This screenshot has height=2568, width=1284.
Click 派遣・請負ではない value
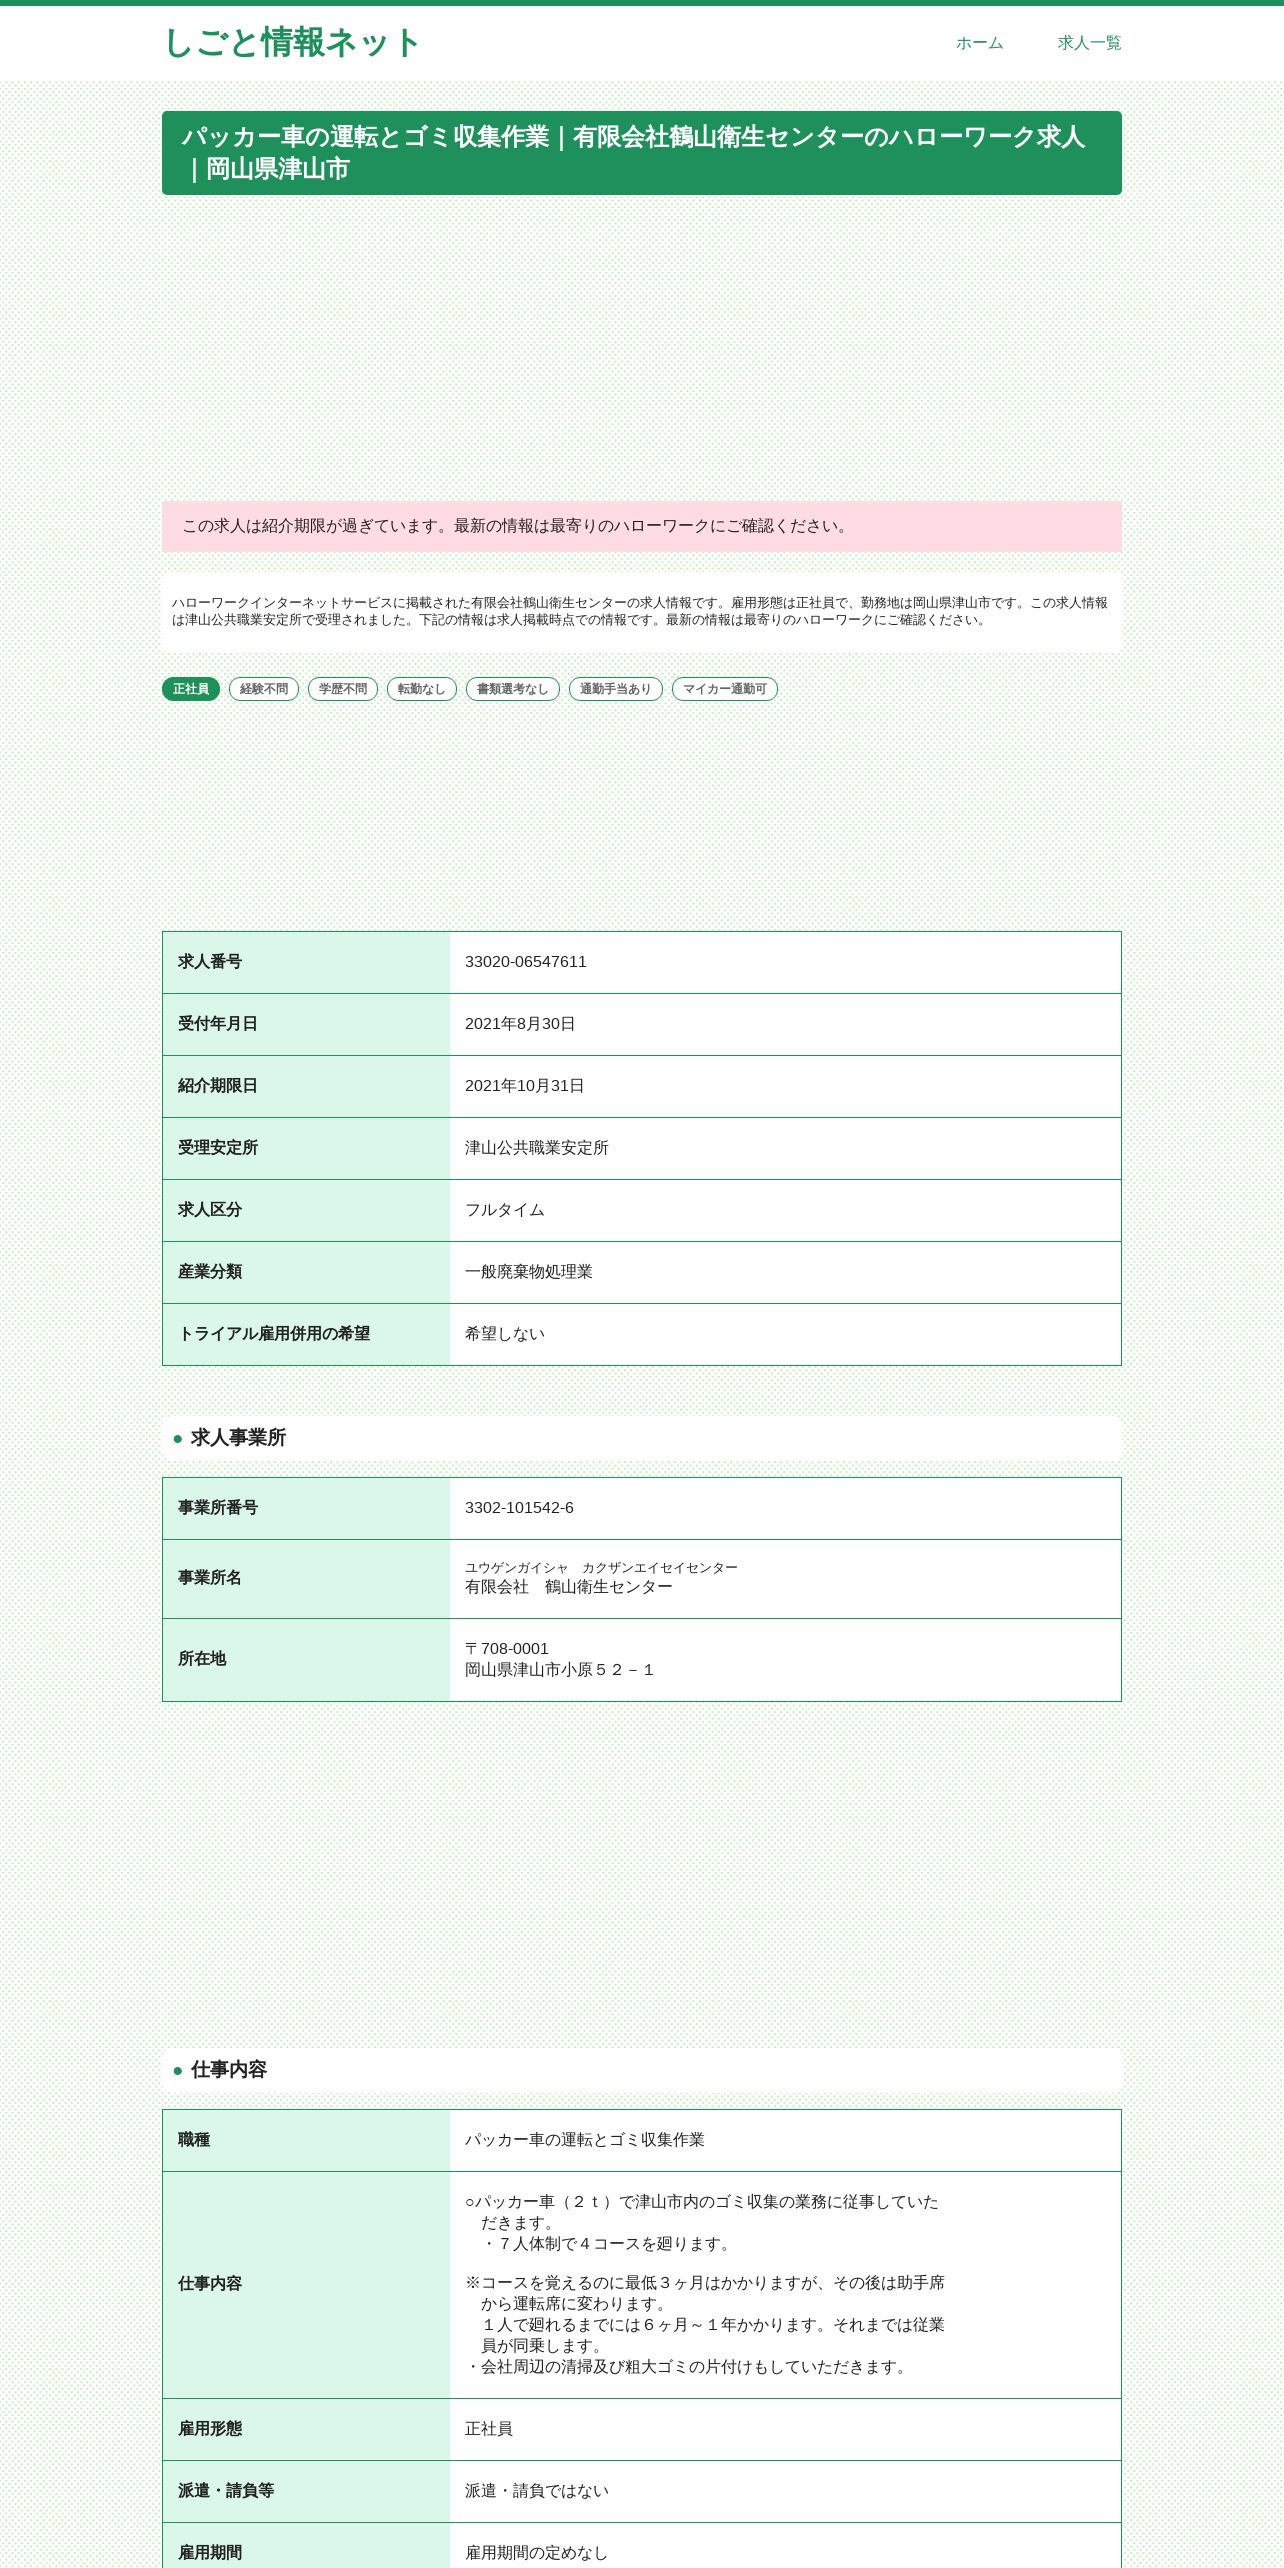[x=537, y=2491]
